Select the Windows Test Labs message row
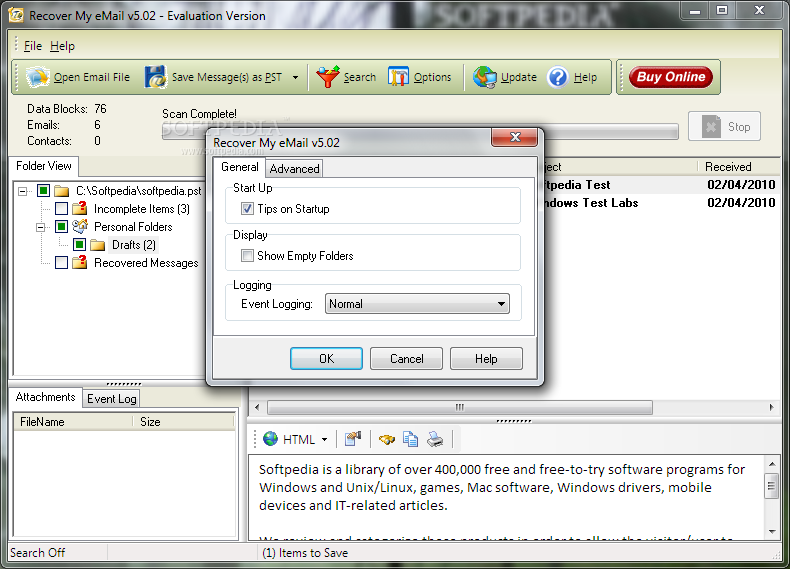790x569 pixels. pos(662,203)
